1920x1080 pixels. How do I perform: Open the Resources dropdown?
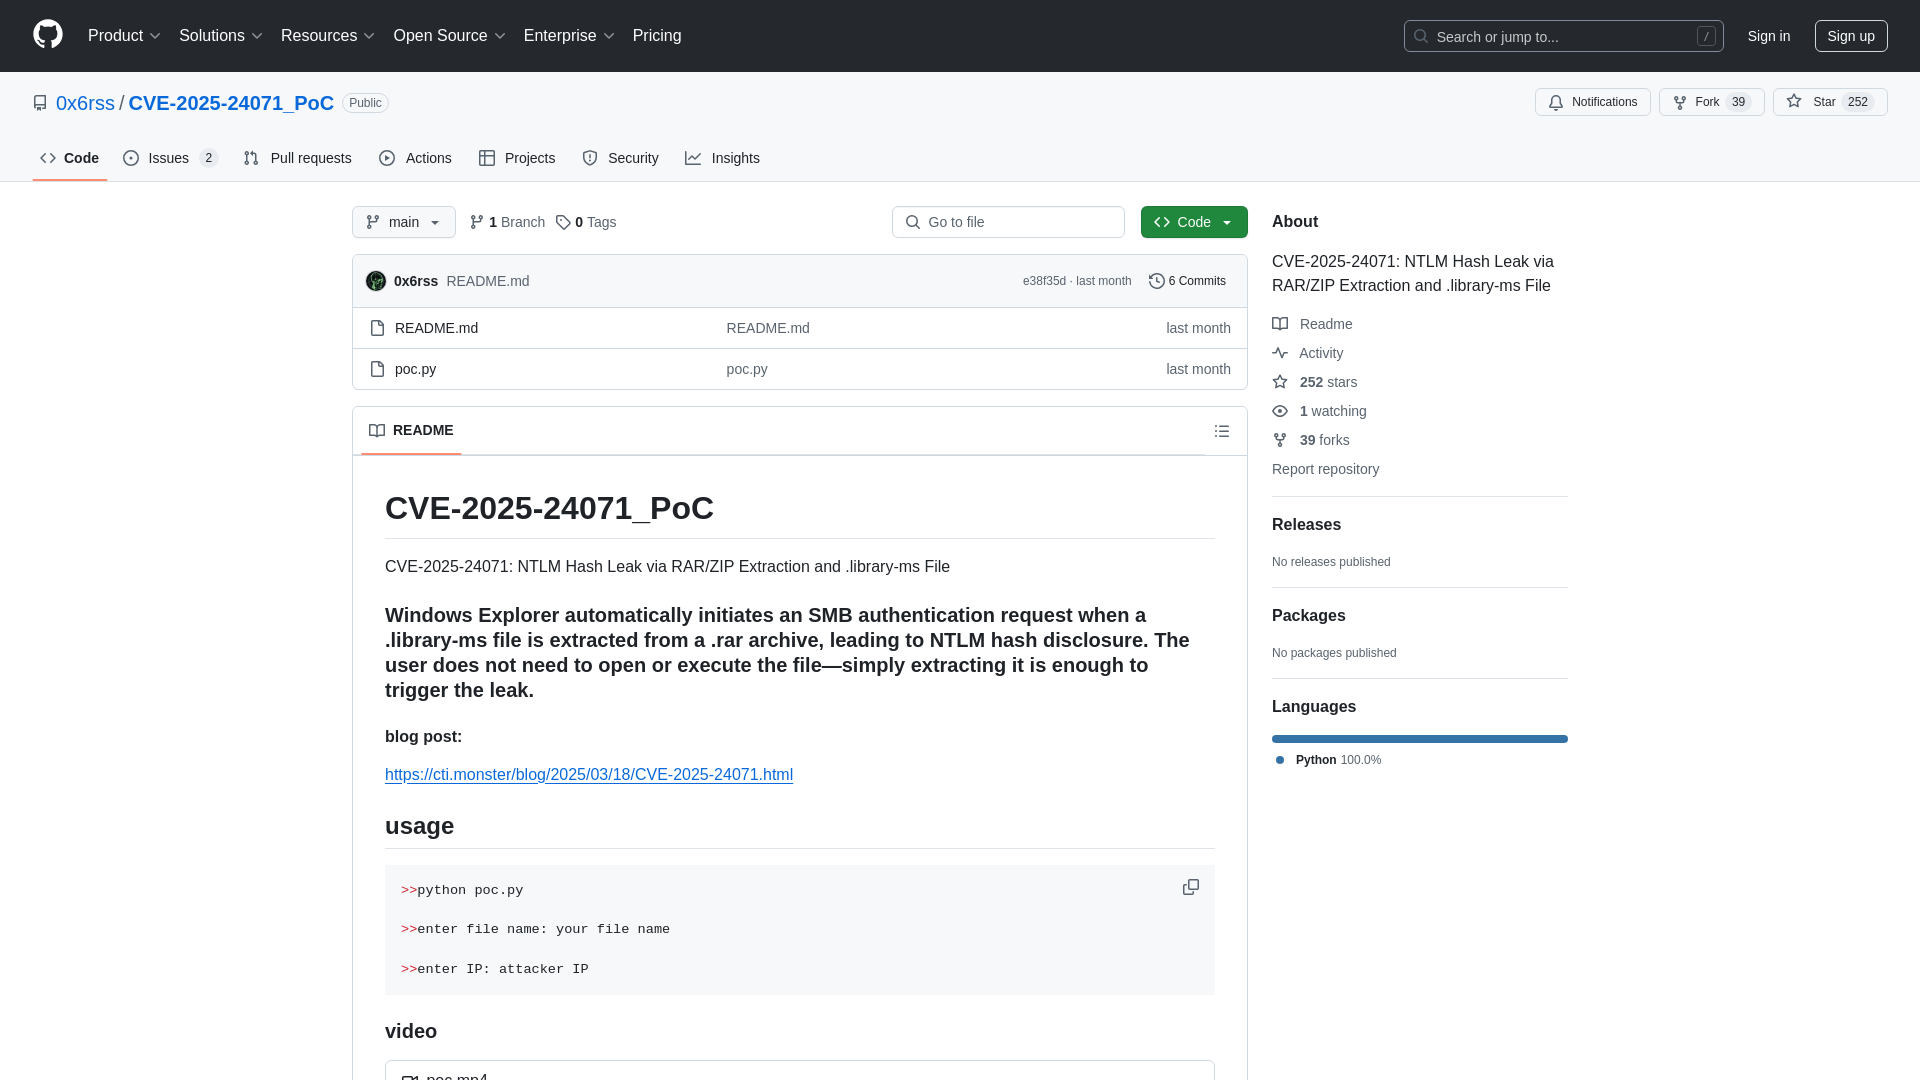click(x=327, y=36)
